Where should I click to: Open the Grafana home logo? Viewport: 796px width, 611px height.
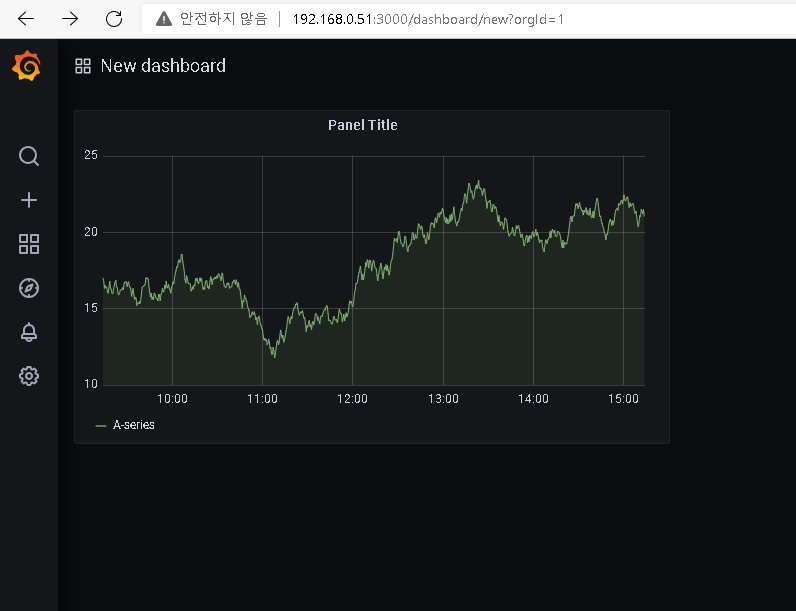[26, 65]
